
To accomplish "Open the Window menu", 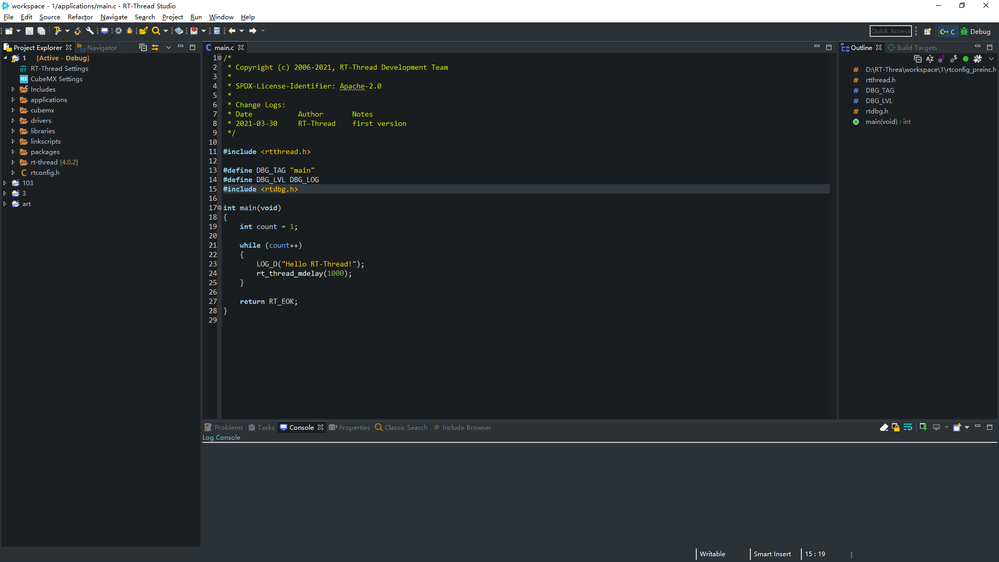I will [x=221, y=17].
